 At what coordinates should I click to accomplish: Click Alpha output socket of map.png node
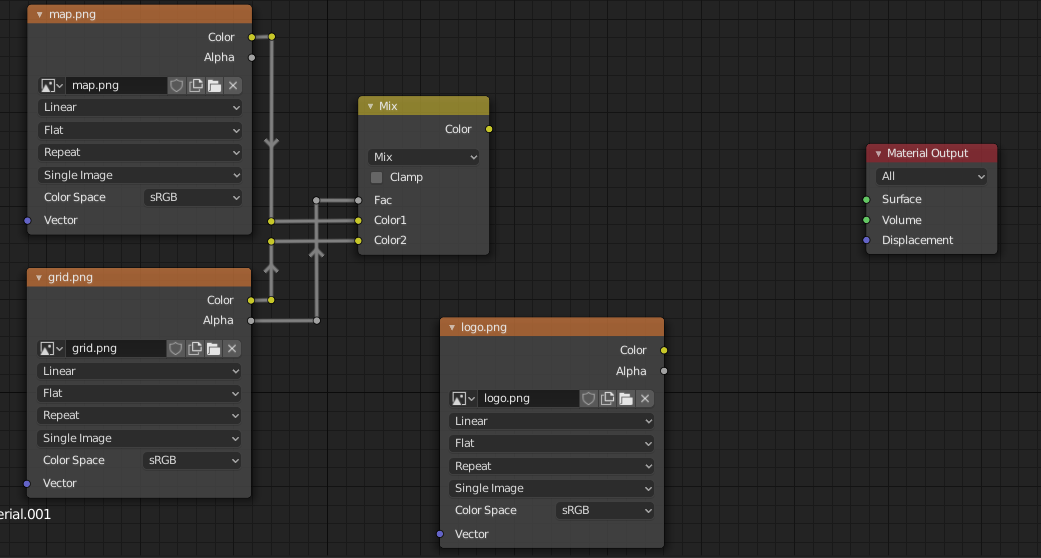(252, 58)
